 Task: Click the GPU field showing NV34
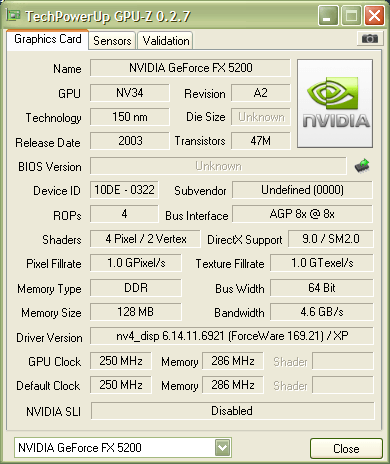(x=130, y=93)
